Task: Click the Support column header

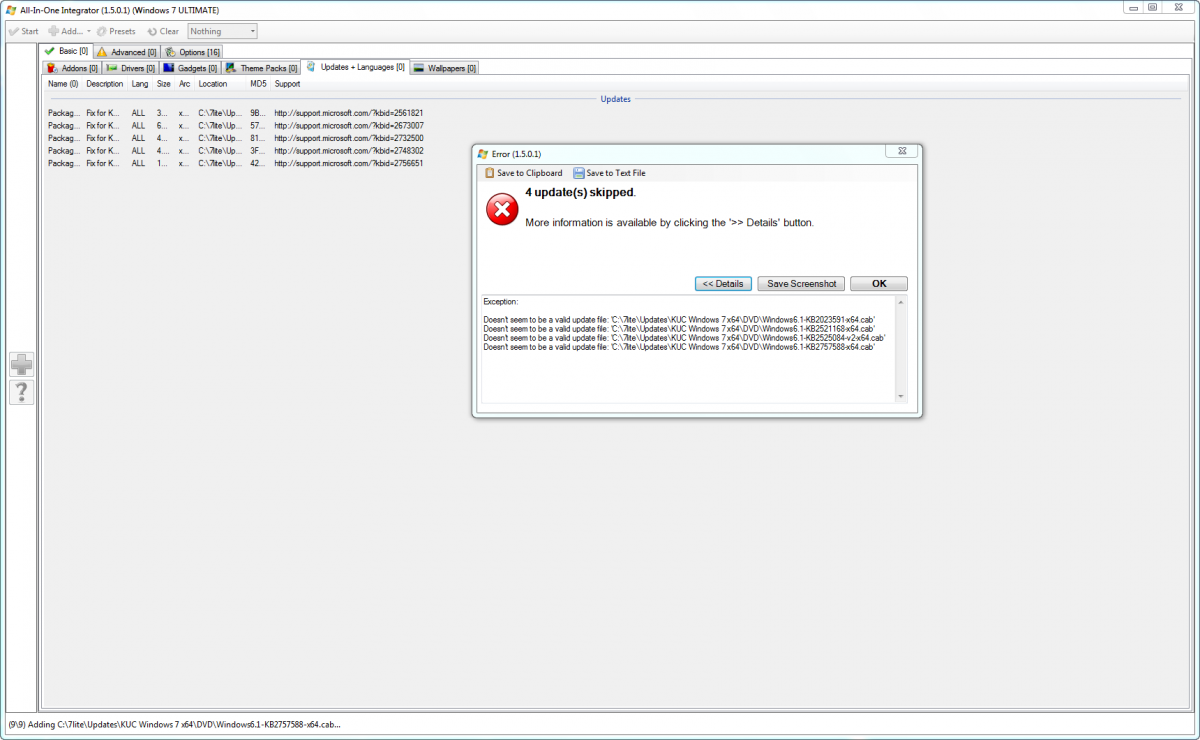Action: [288, 84]
